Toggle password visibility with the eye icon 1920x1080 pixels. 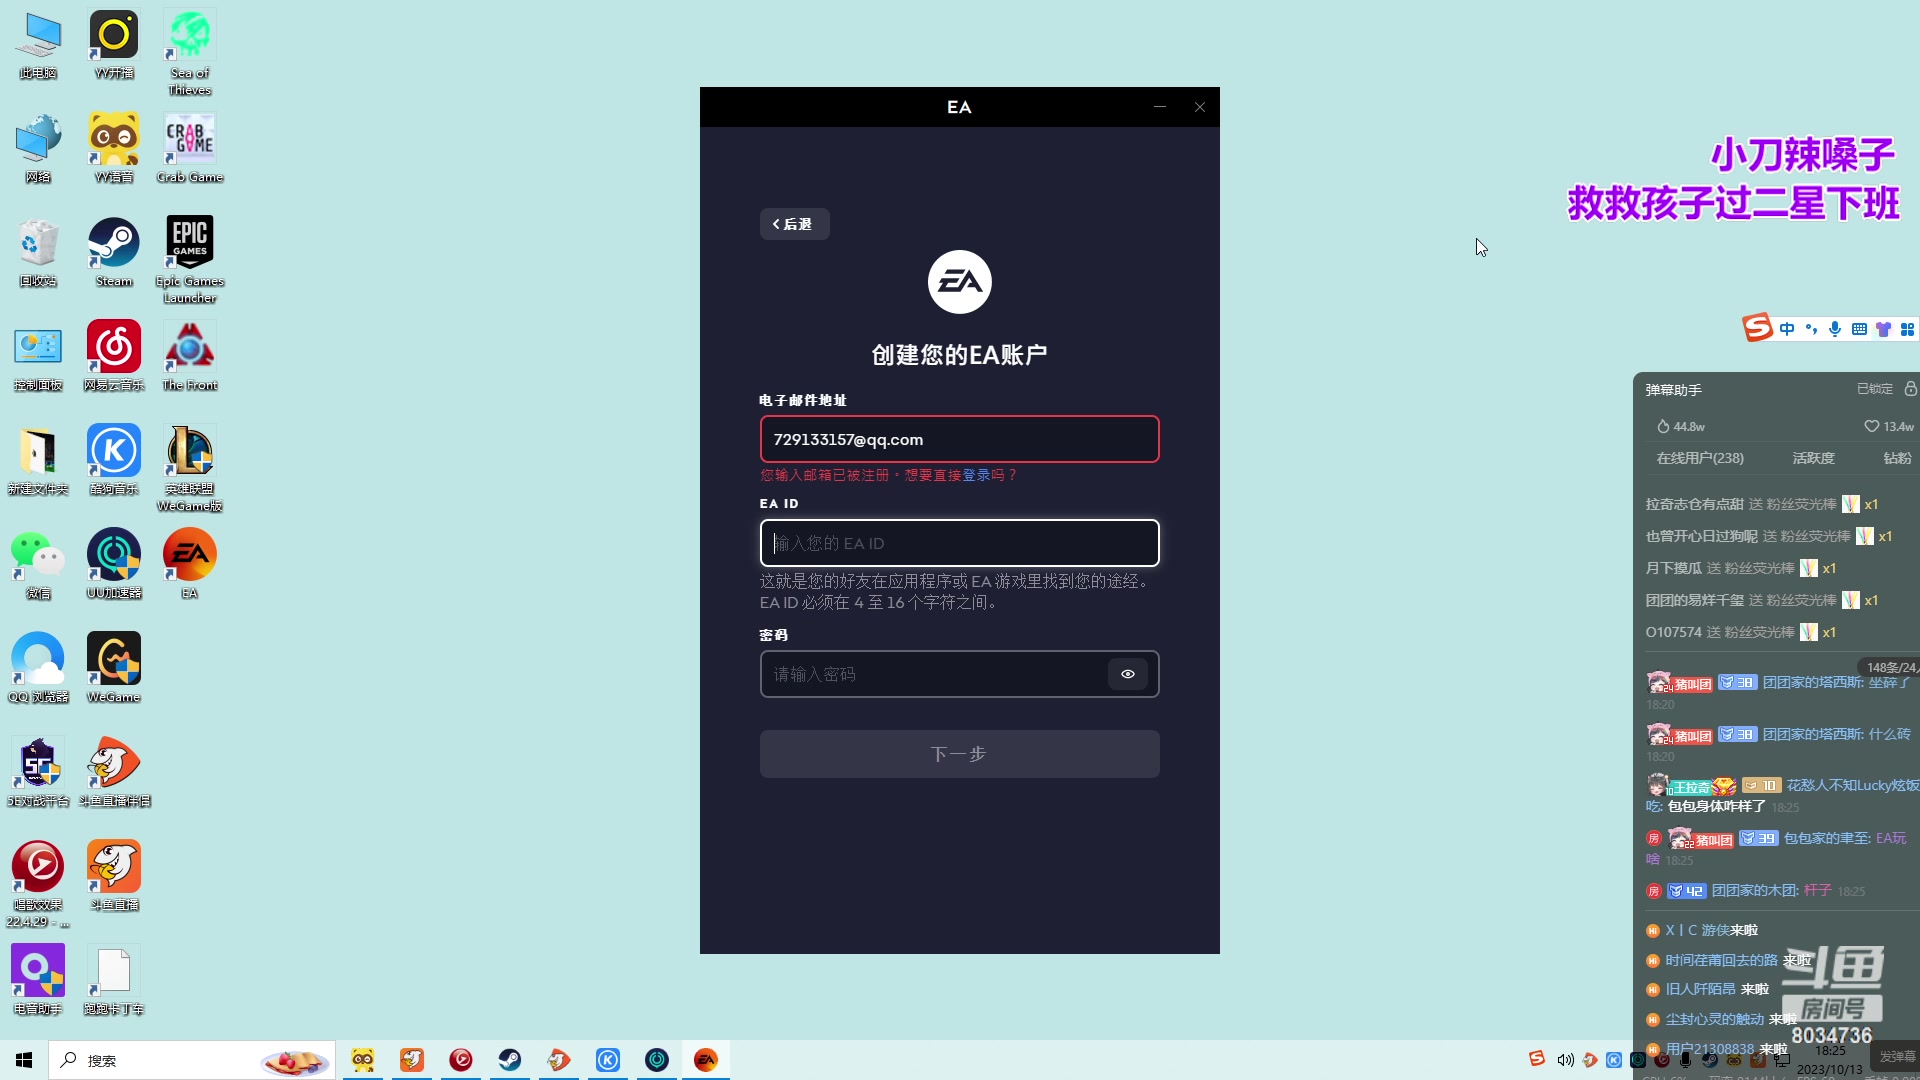click(1127, 674)
